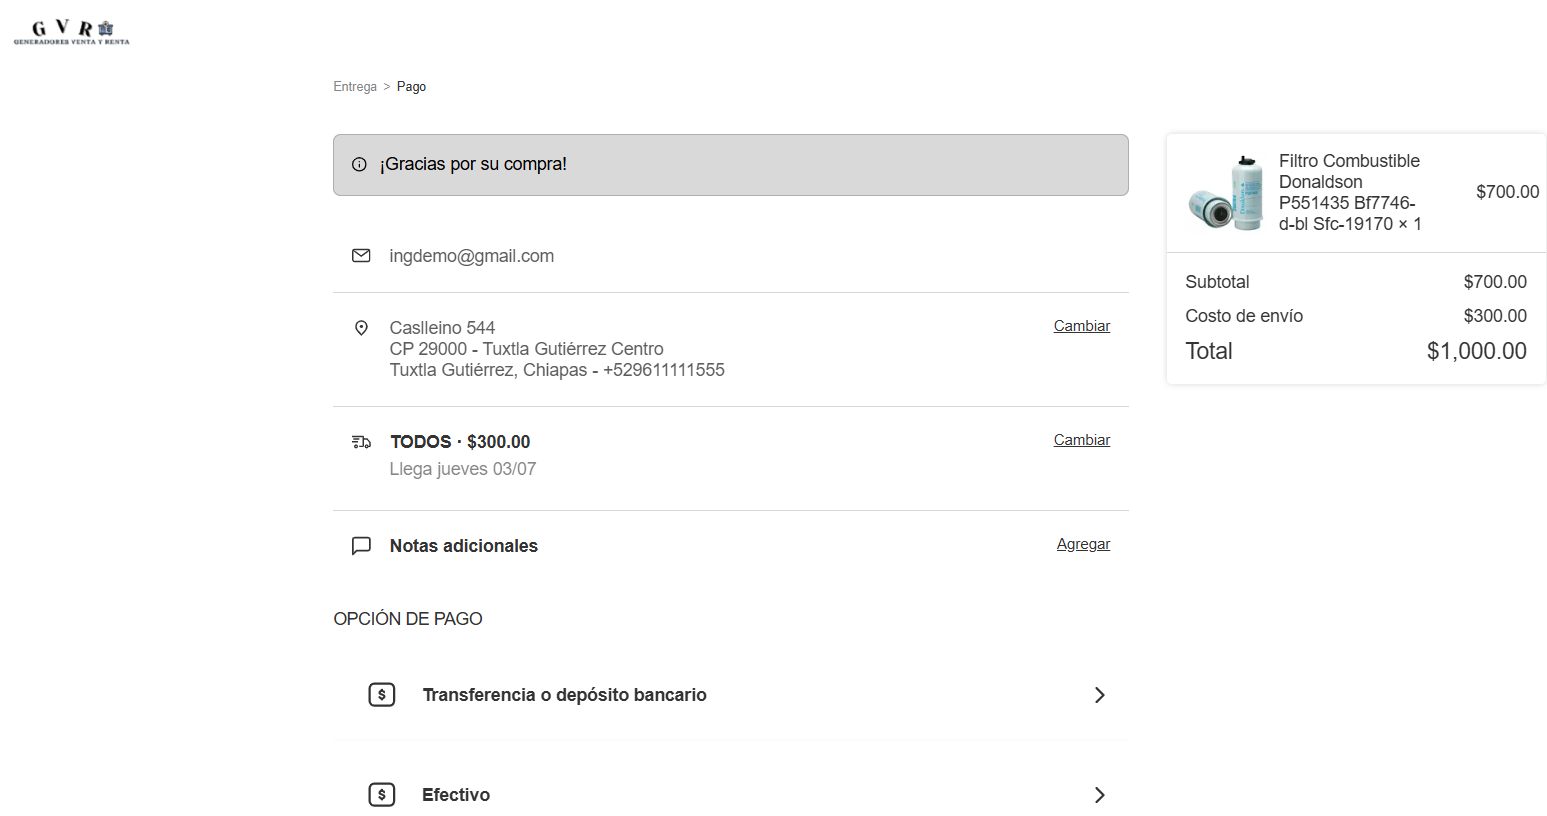This screenshot has width=1547, height=816.
Task: Expand the Efectivo payment chevron
Action: click(1099, 795)
